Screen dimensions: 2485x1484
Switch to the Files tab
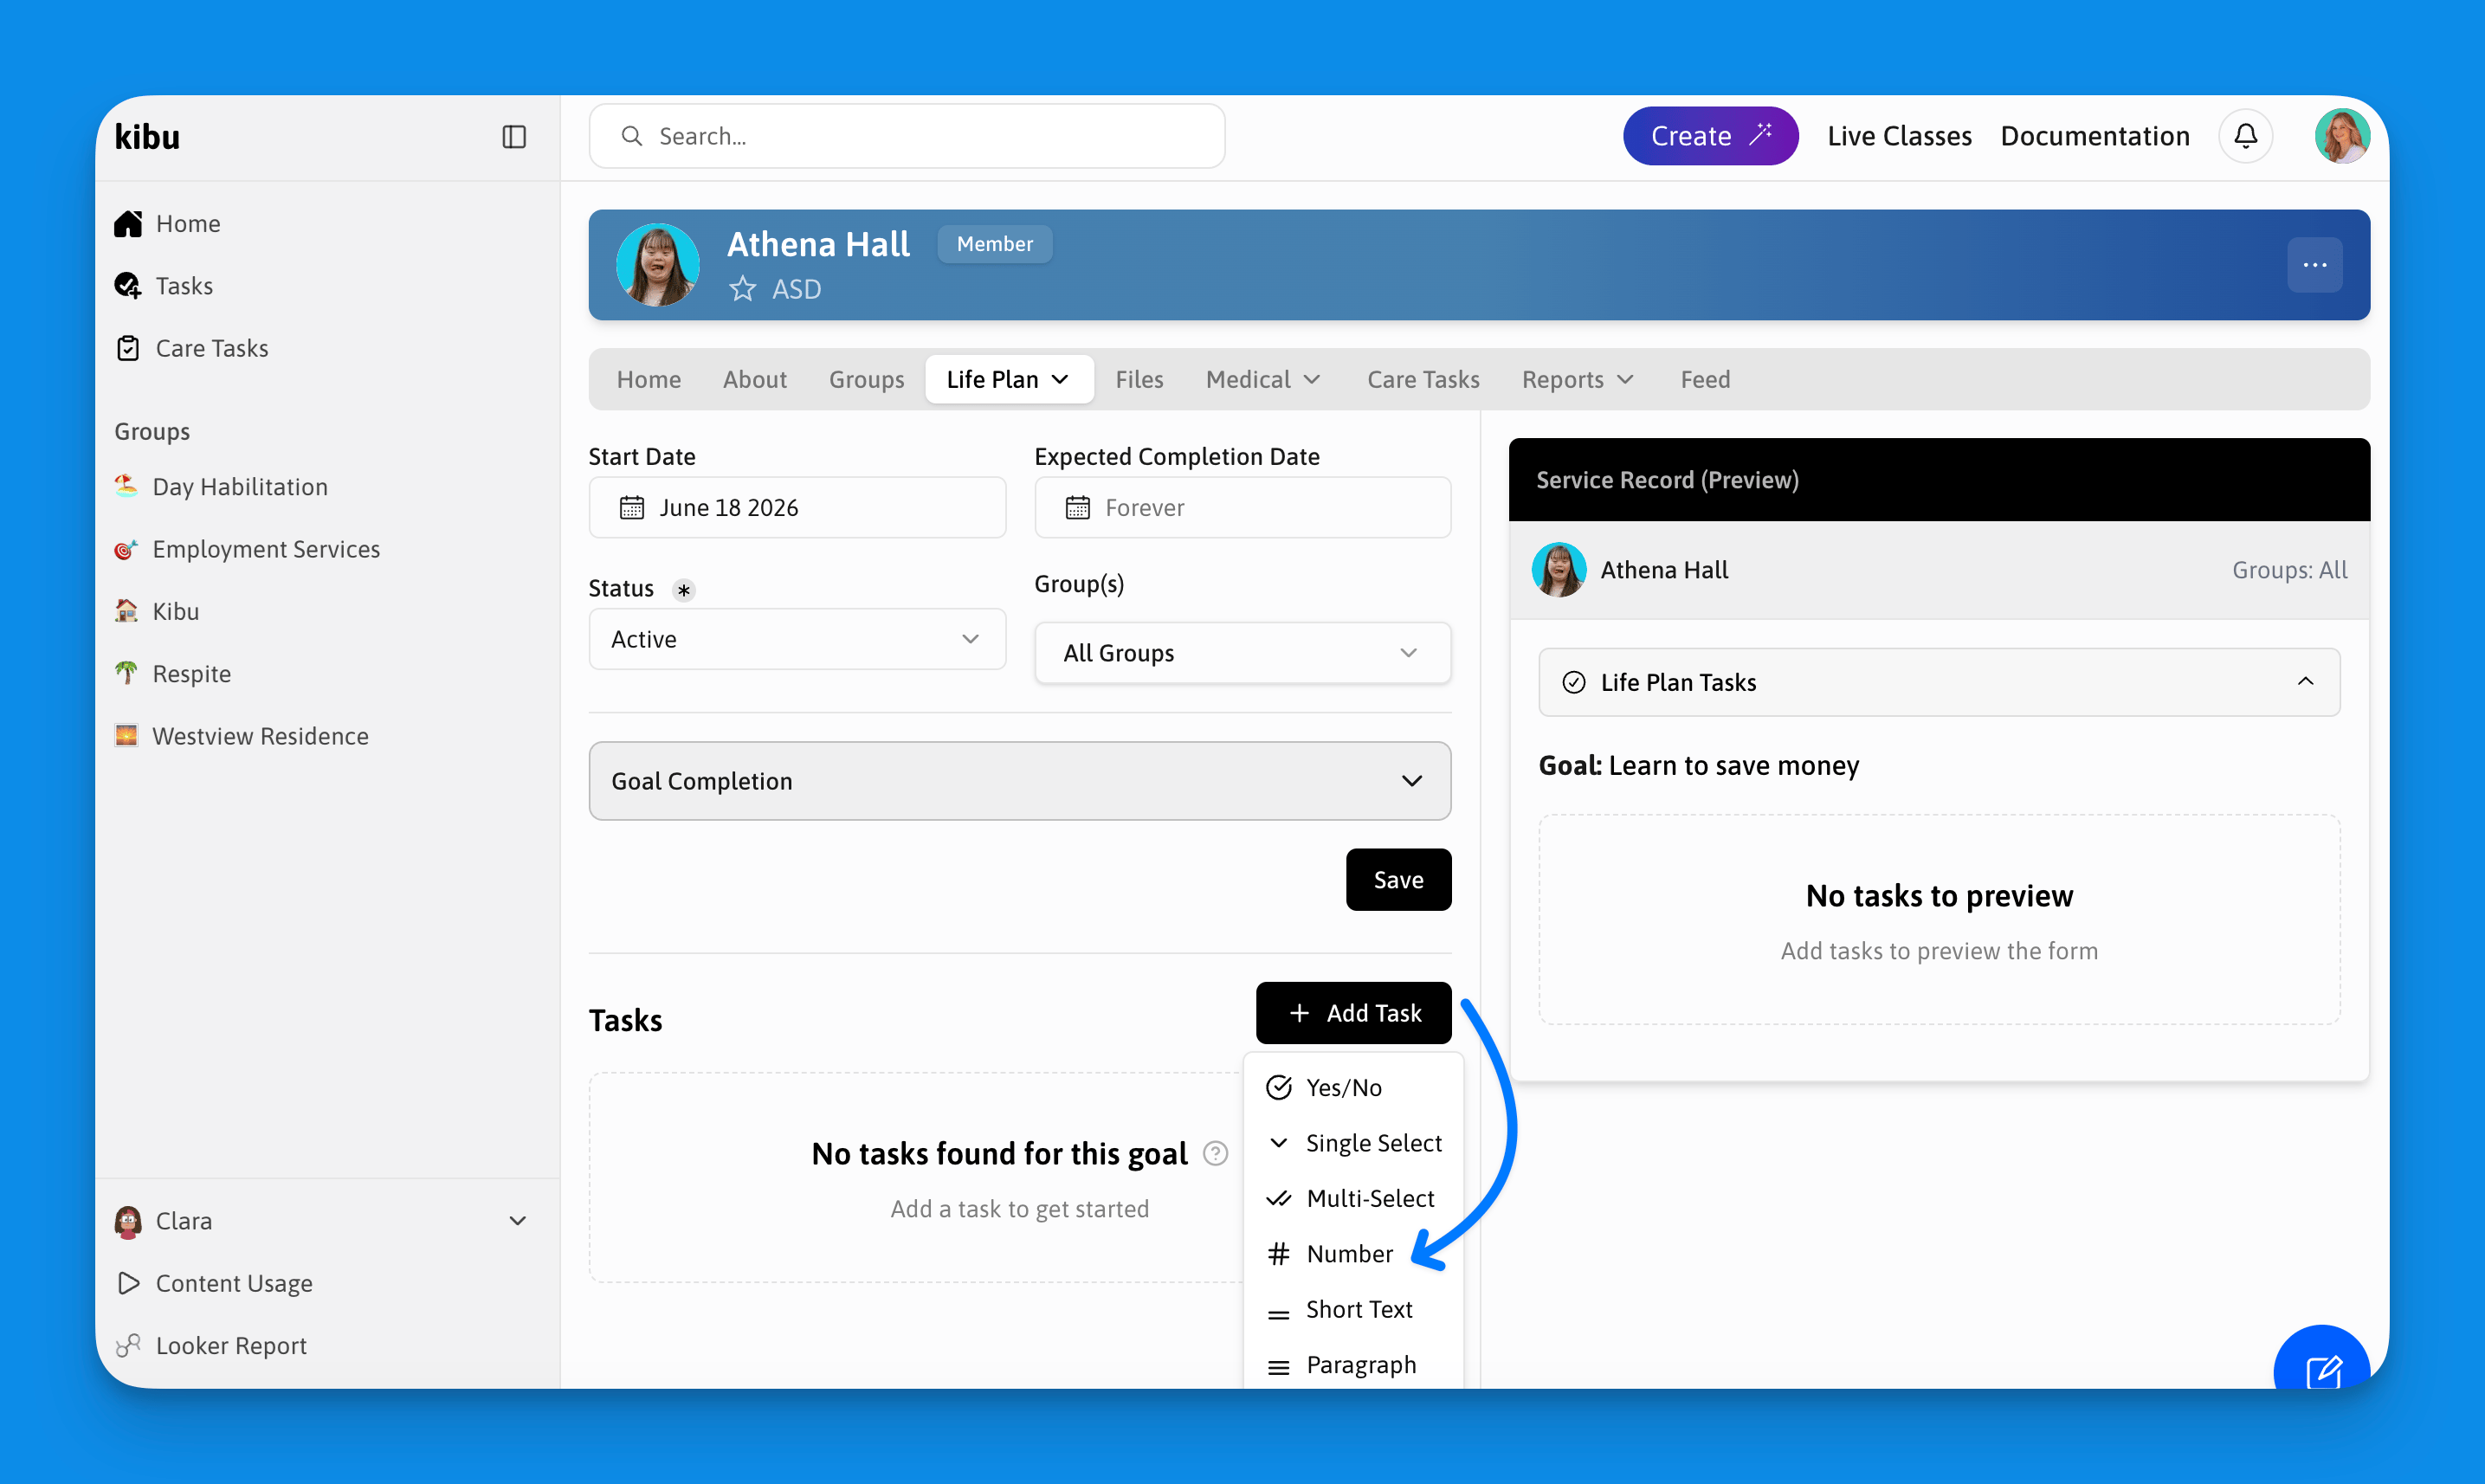[x=1139, y=380]
